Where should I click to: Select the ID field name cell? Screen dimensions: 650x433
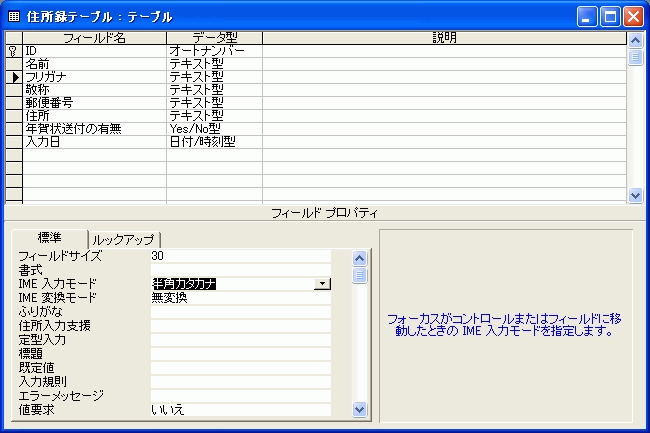95,51
